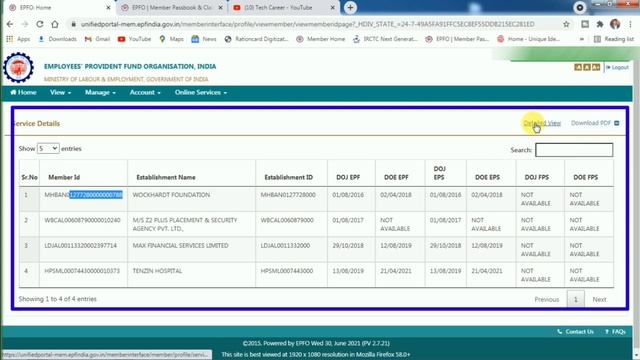Click the EPFO logo
The width and height of the screenshot is (640, 360).
[18, 68]
